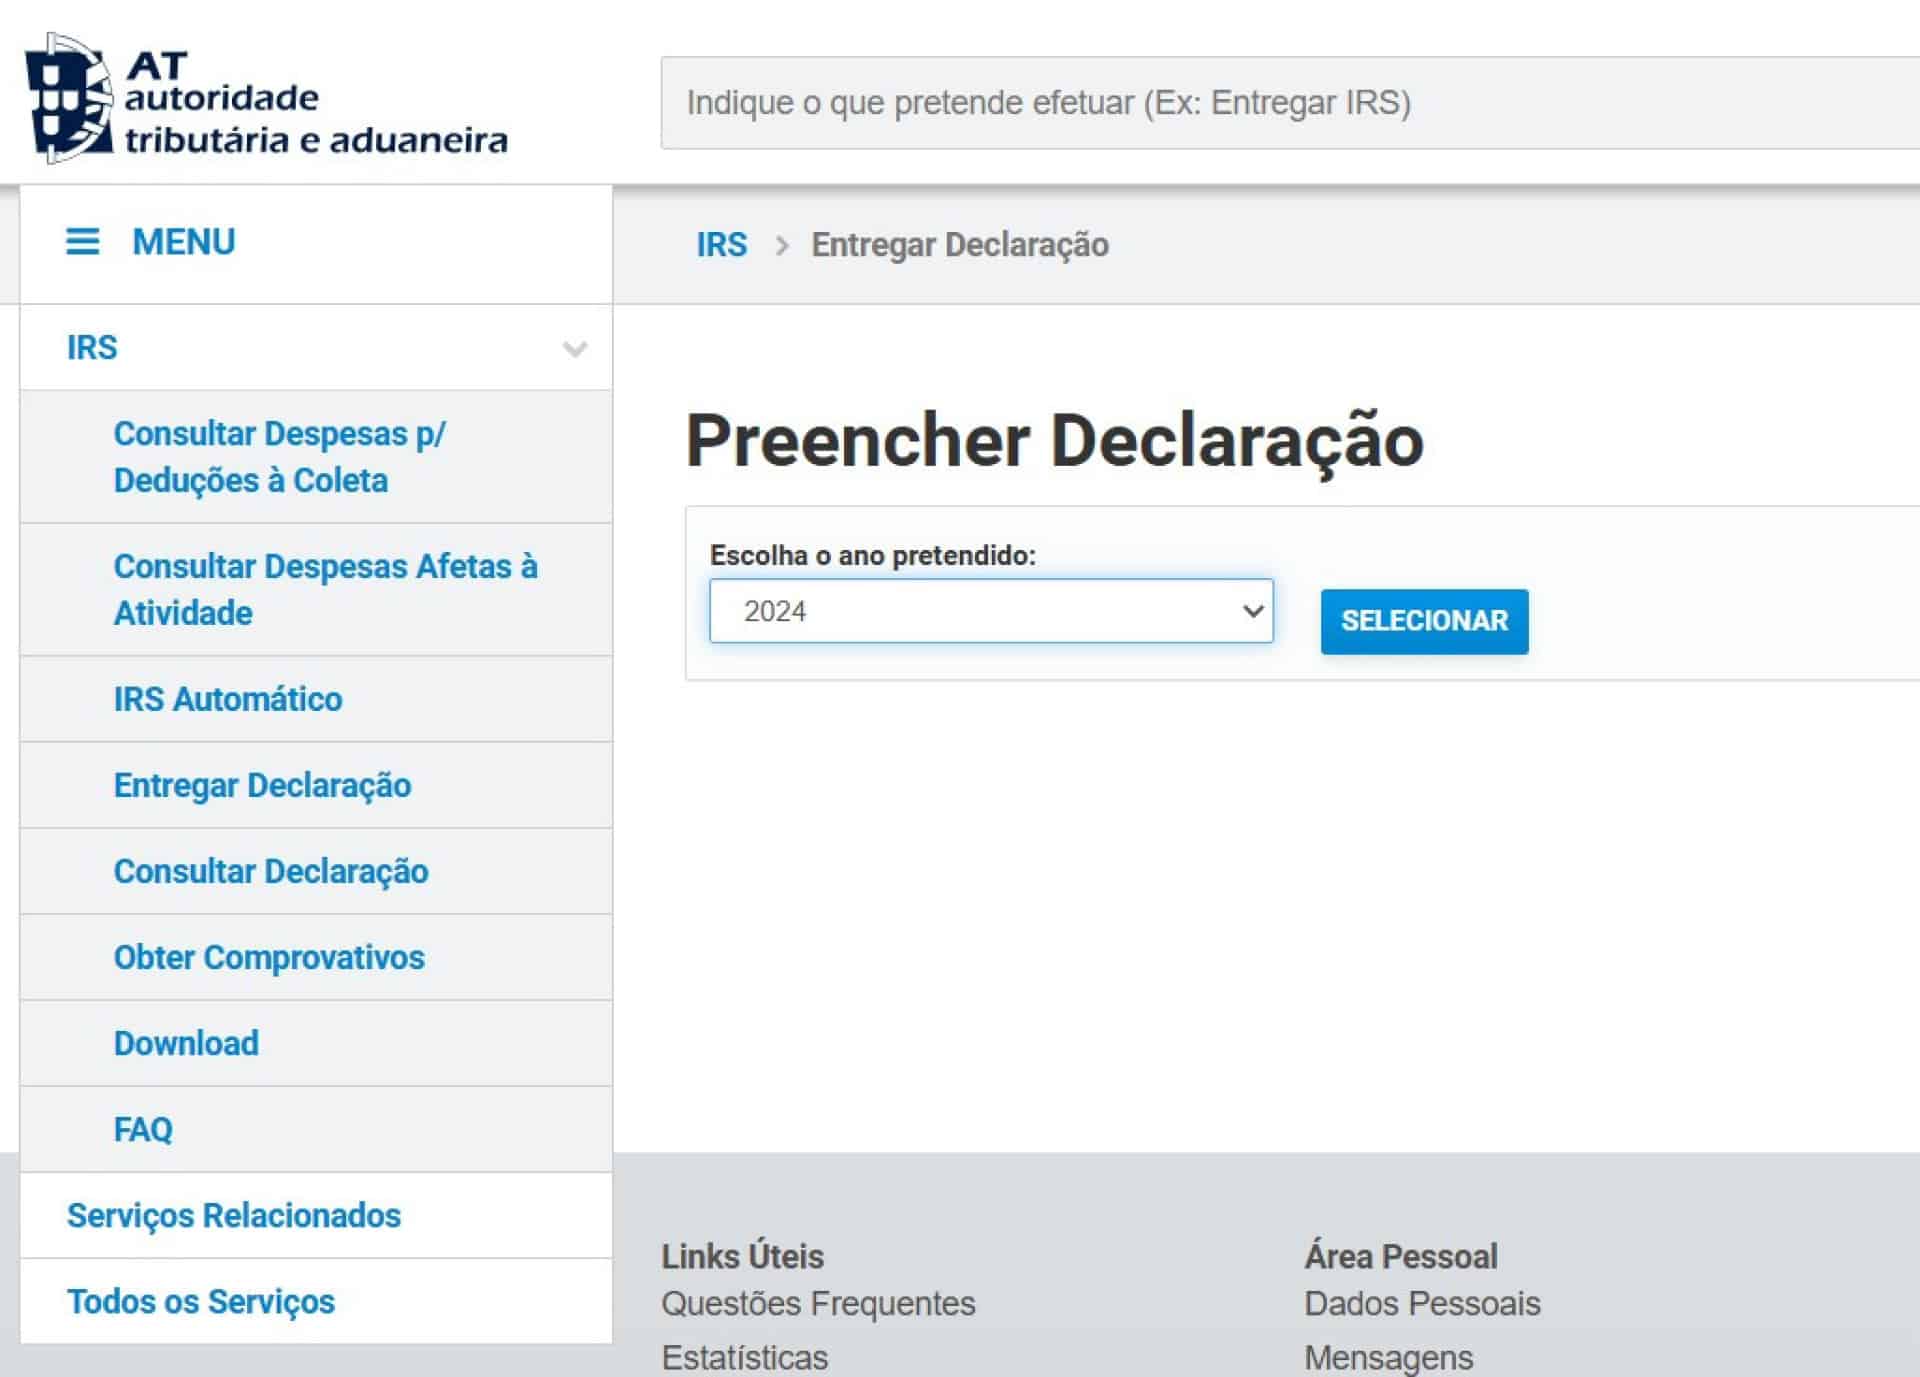Open Todos os Serviços
This screenshot has width=1920, height=1377.
(x=201, y=1301)
